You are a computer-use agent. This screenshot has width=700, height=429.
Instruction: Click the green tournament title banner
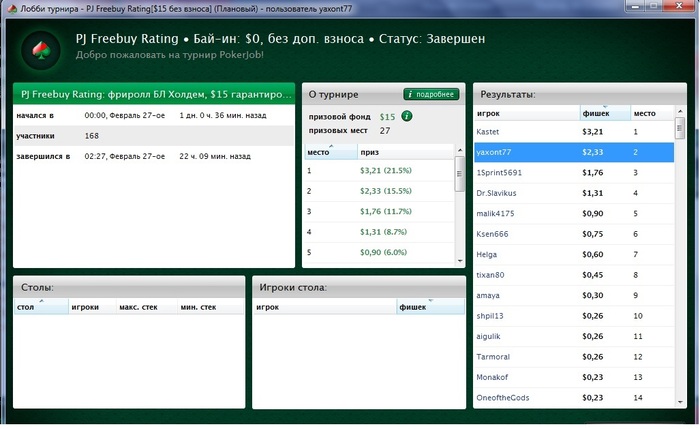click(x=154, y=94)
